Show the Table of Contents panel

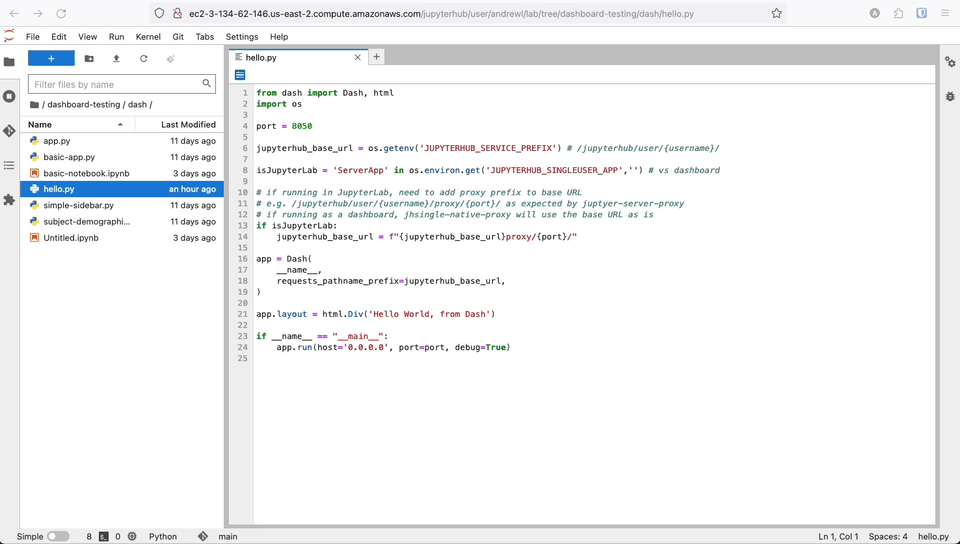click(x=9, y=165)
